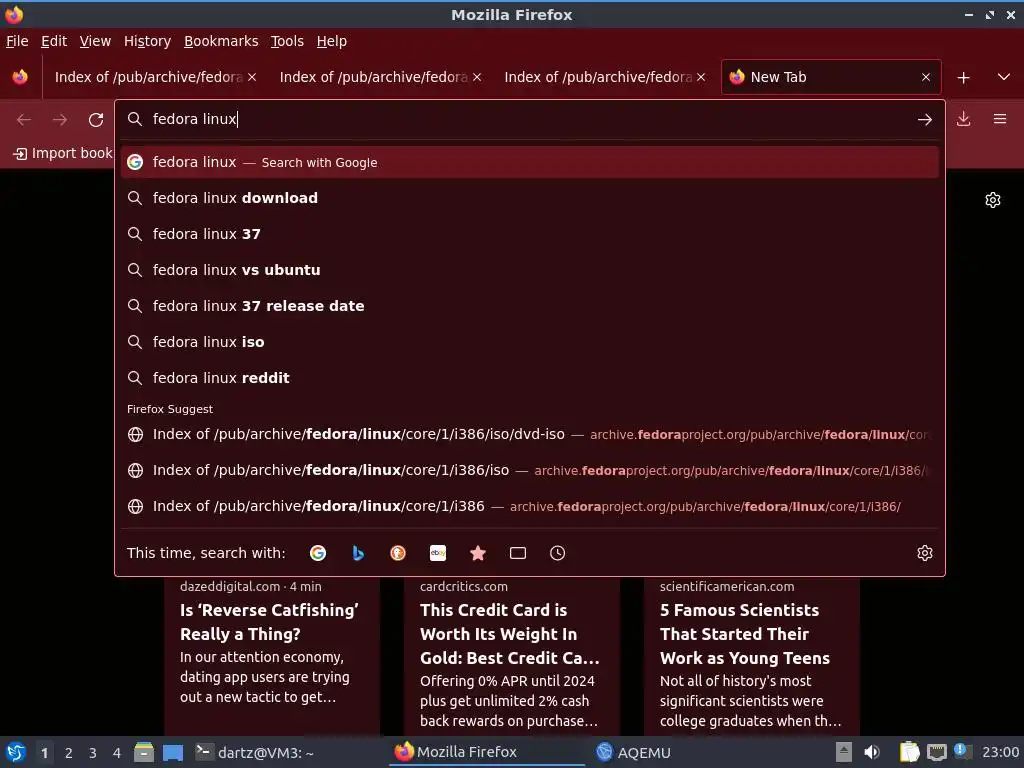This screenshot has height=768, width=1024.
Task: Switch to workspace 1 in taskbar
Action: pyautogui.click(x=44, y=753)
